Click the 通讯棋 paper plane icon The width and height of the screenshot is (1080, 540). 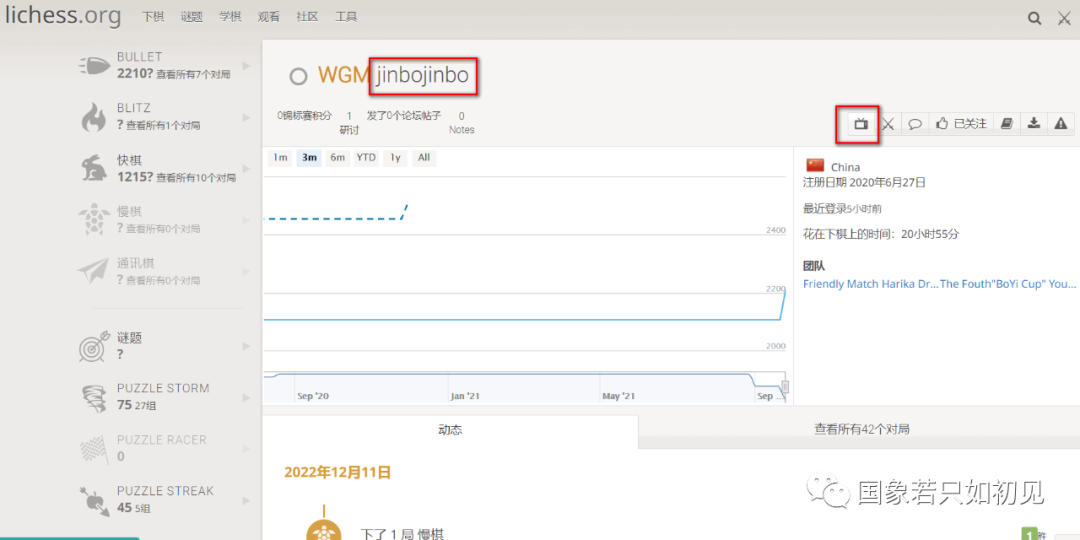[94, 272]
